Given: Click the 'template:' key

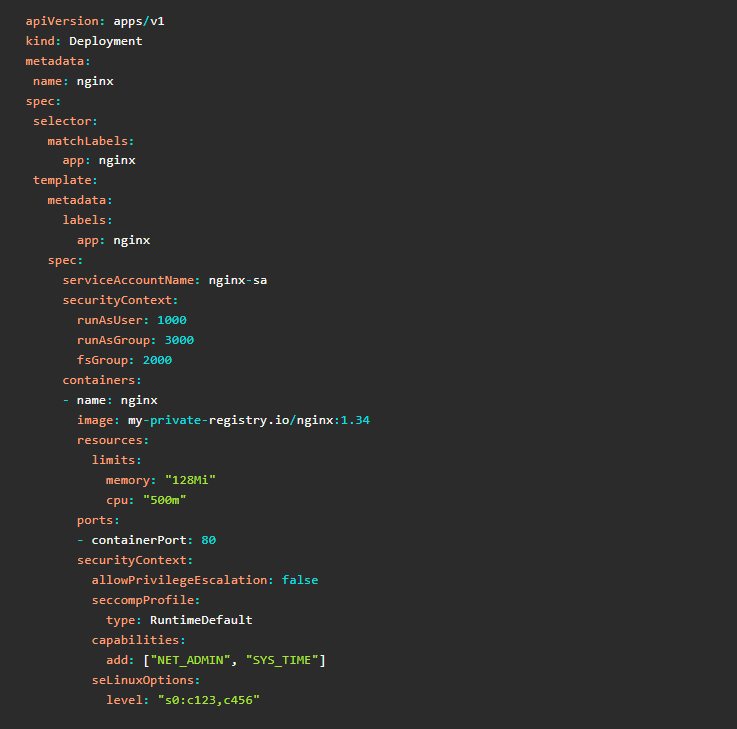Looking at the screenshot, I should (x=65, y=180).
